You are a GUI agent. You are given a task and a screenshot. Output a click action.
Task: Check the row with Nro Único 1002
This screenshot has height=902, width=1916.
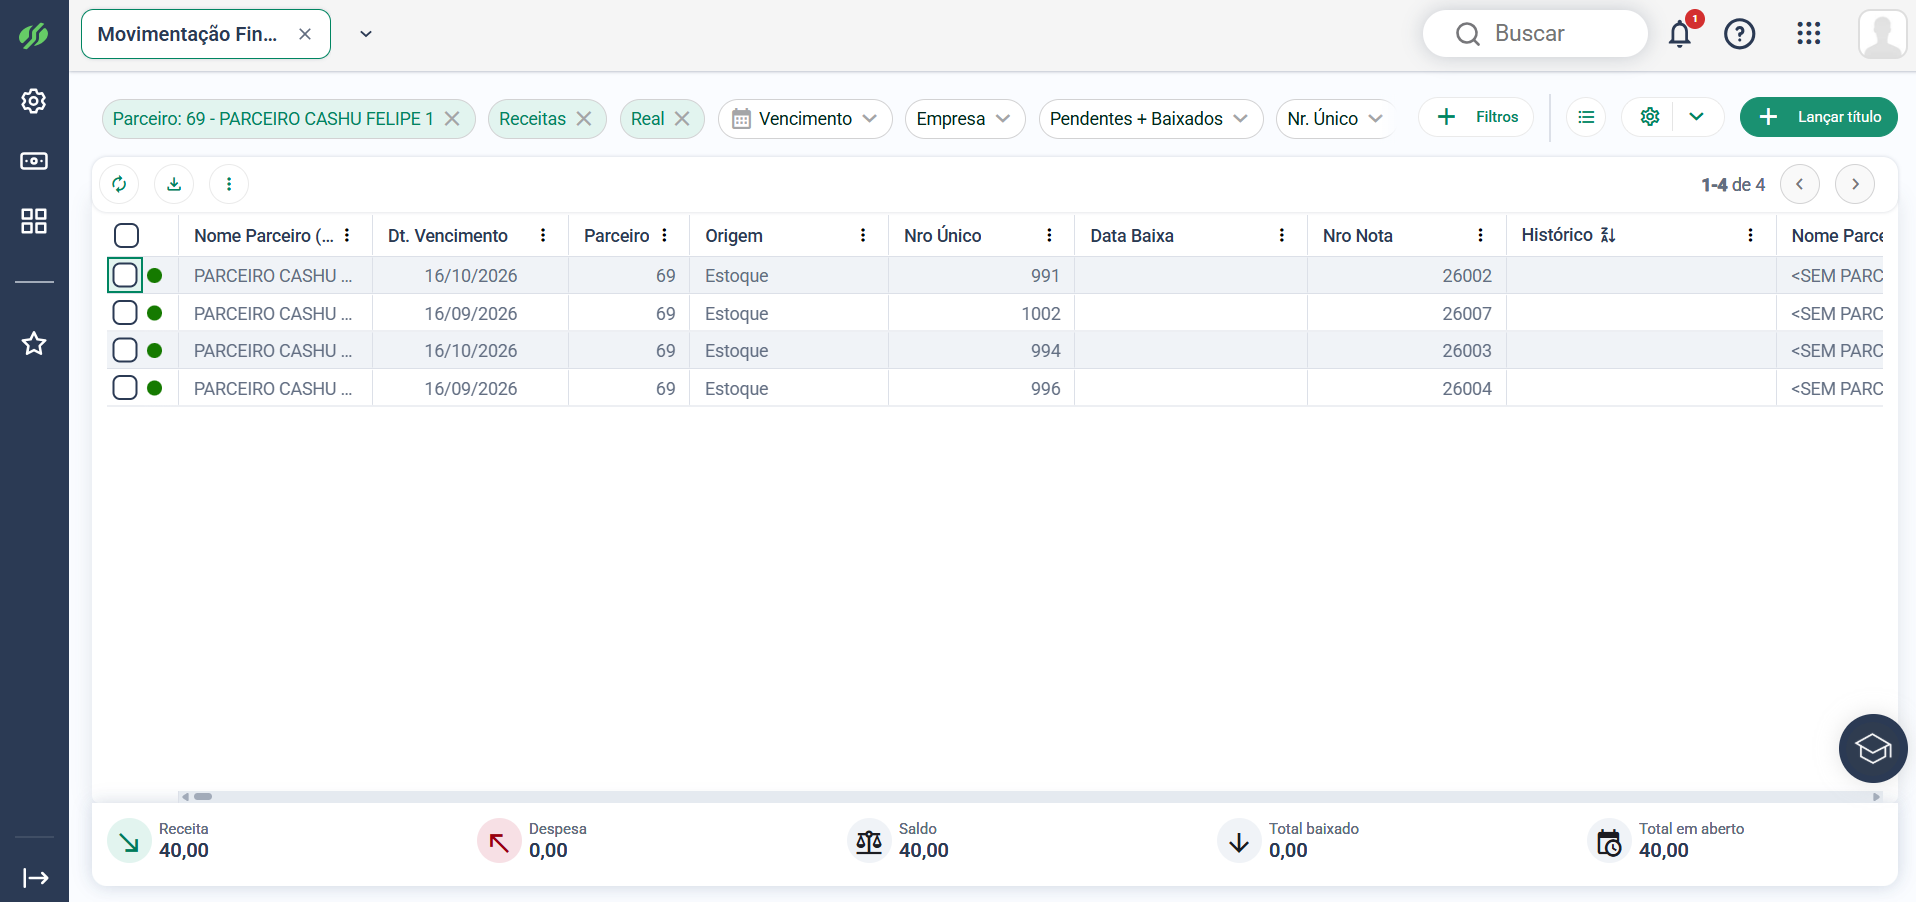[125, 313]
